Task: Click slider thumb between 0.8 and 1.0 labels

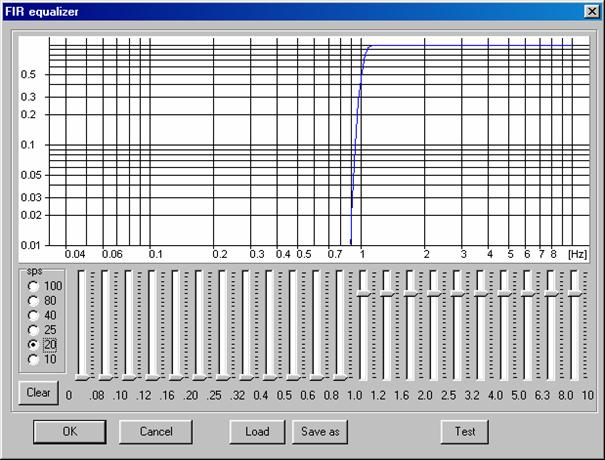Action: [x=340, y=377]
